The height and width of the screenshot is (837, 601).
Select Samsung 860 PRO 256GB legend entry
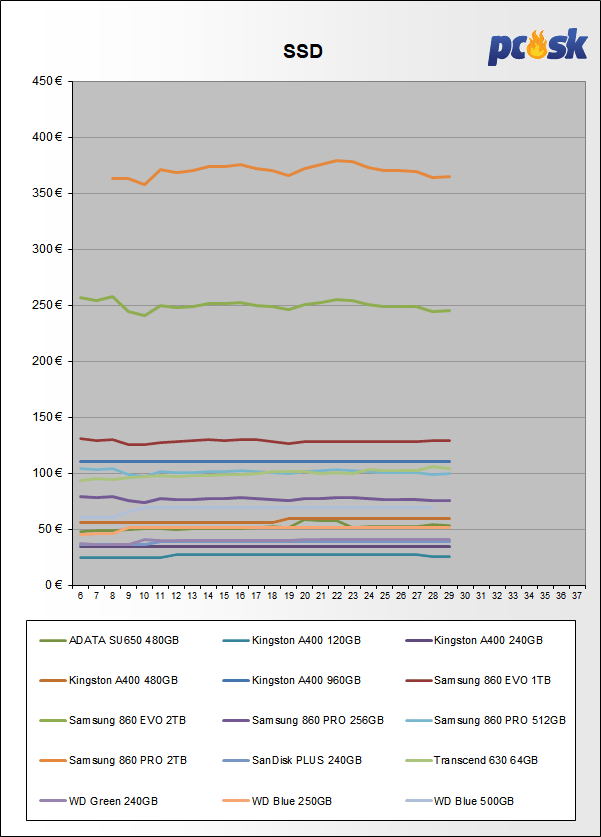click(x=303, y=720)
